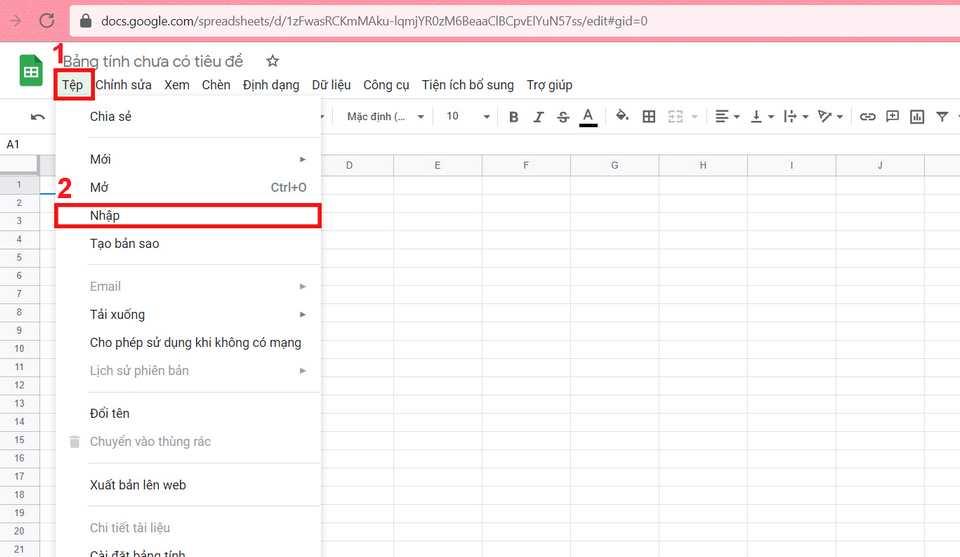The width and height of the screenshot is (960, 557).
Task: Expand the horizontal align dropdown
Action: 728,117
